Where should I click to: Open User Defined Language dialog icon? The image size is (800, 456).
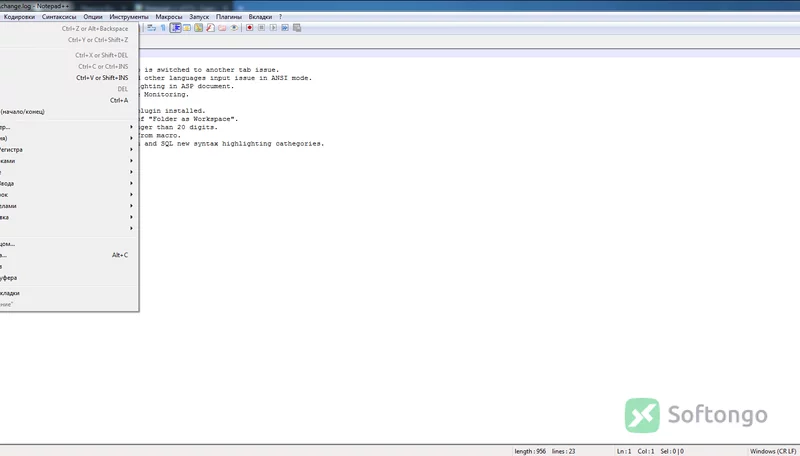coord(187,28)
